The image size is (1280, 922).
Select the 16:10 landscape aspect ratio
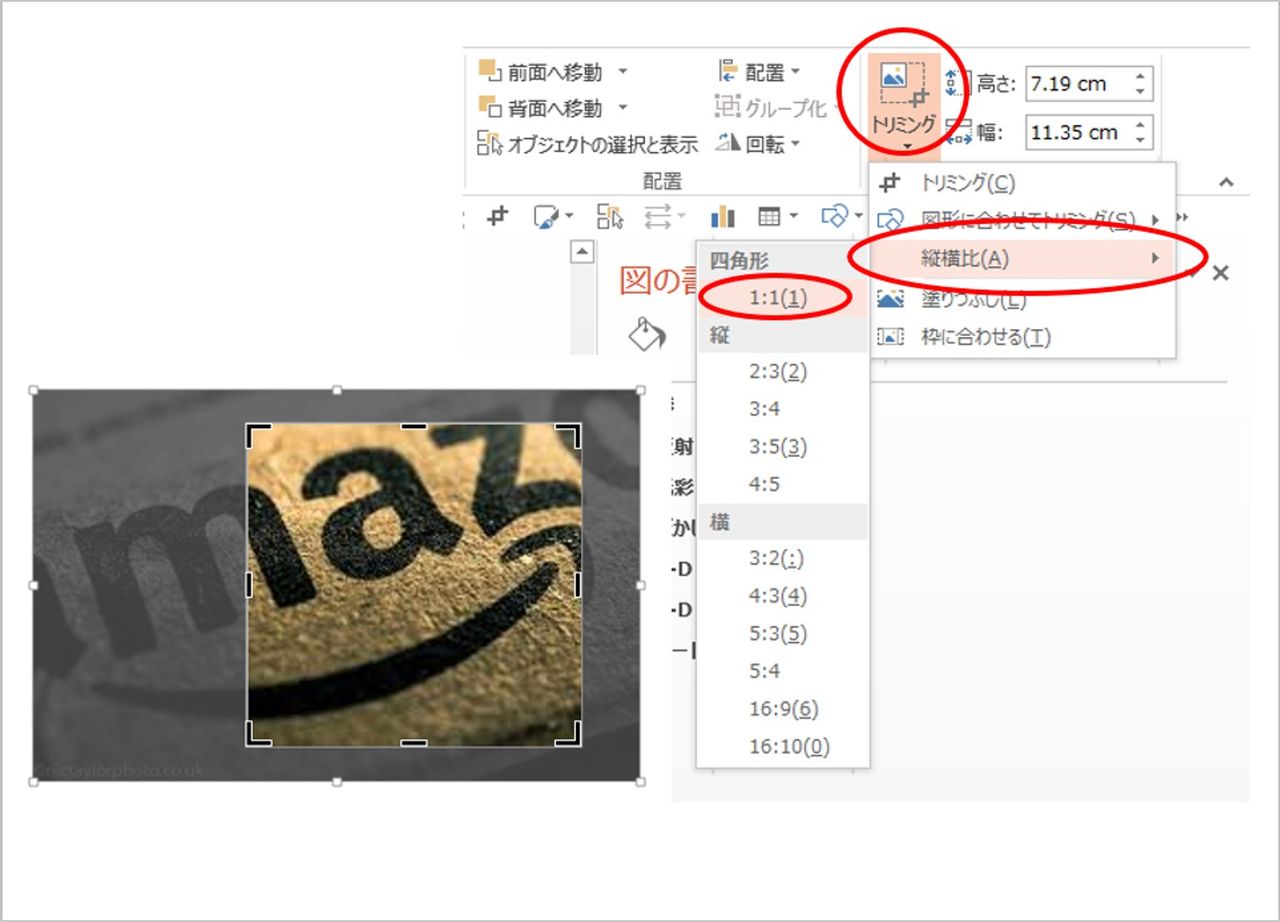pos(782,746)
